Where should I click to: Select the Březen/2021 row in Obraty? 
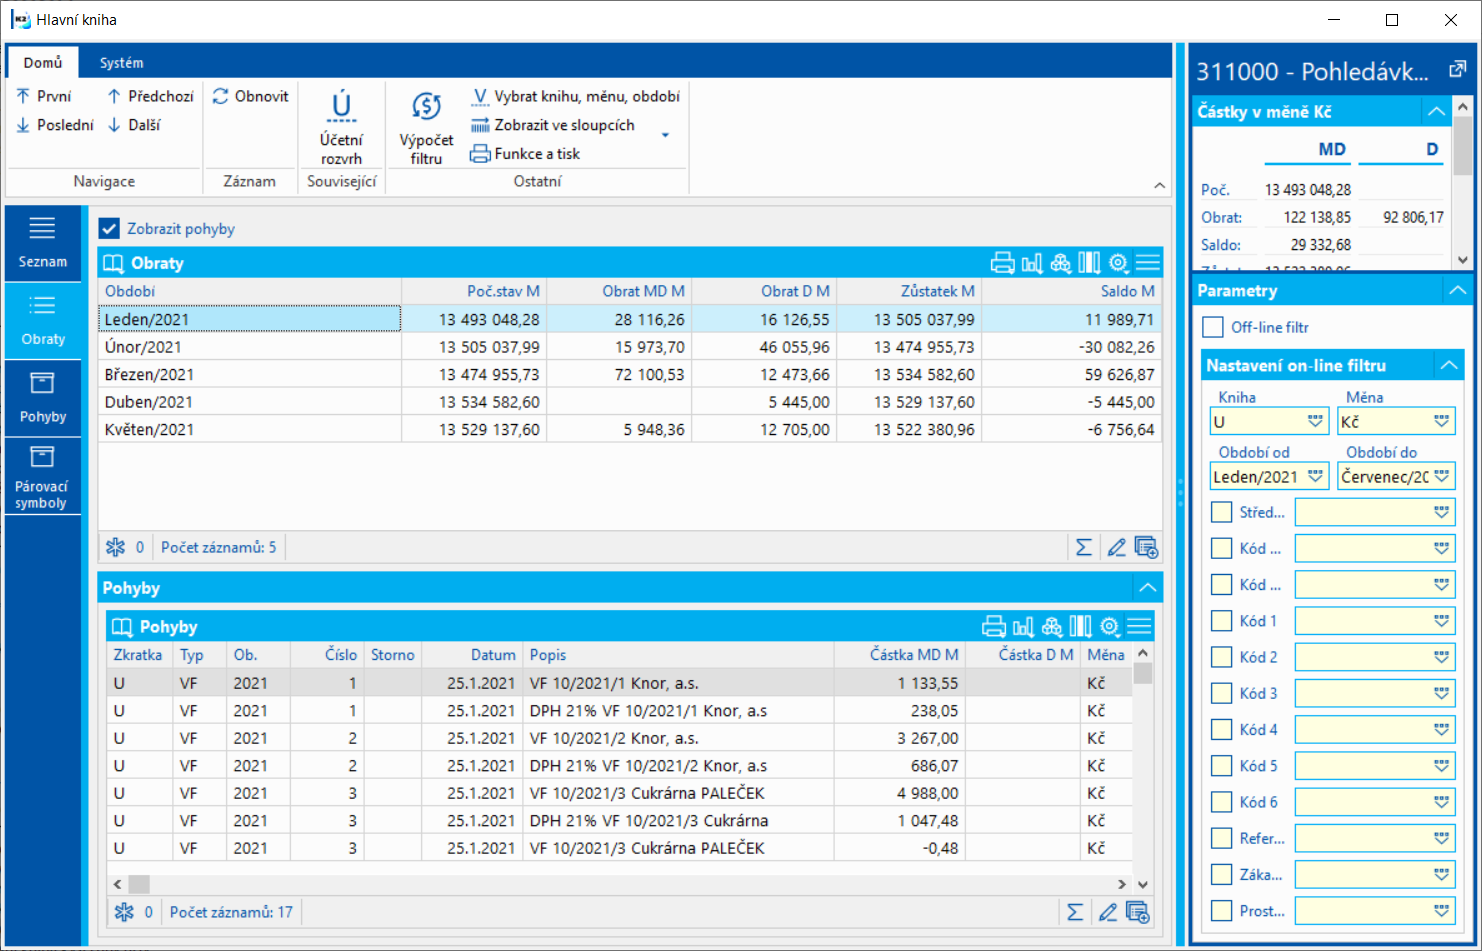pyautogui.click(x=630, y=374)
